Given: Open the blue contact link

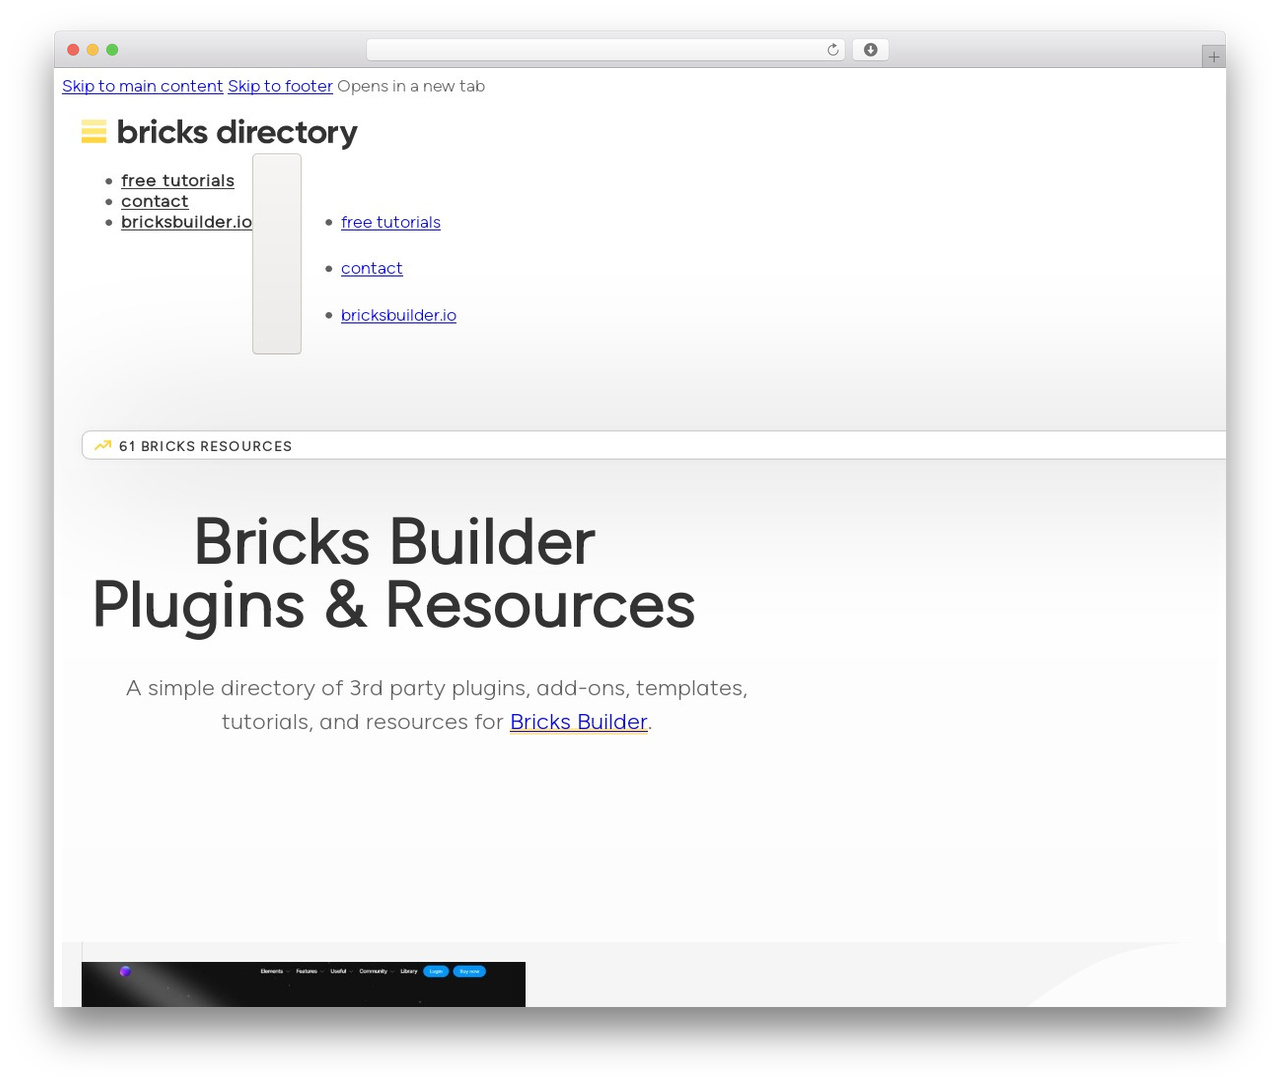Looking at the screenshot, I should [372, 269].
